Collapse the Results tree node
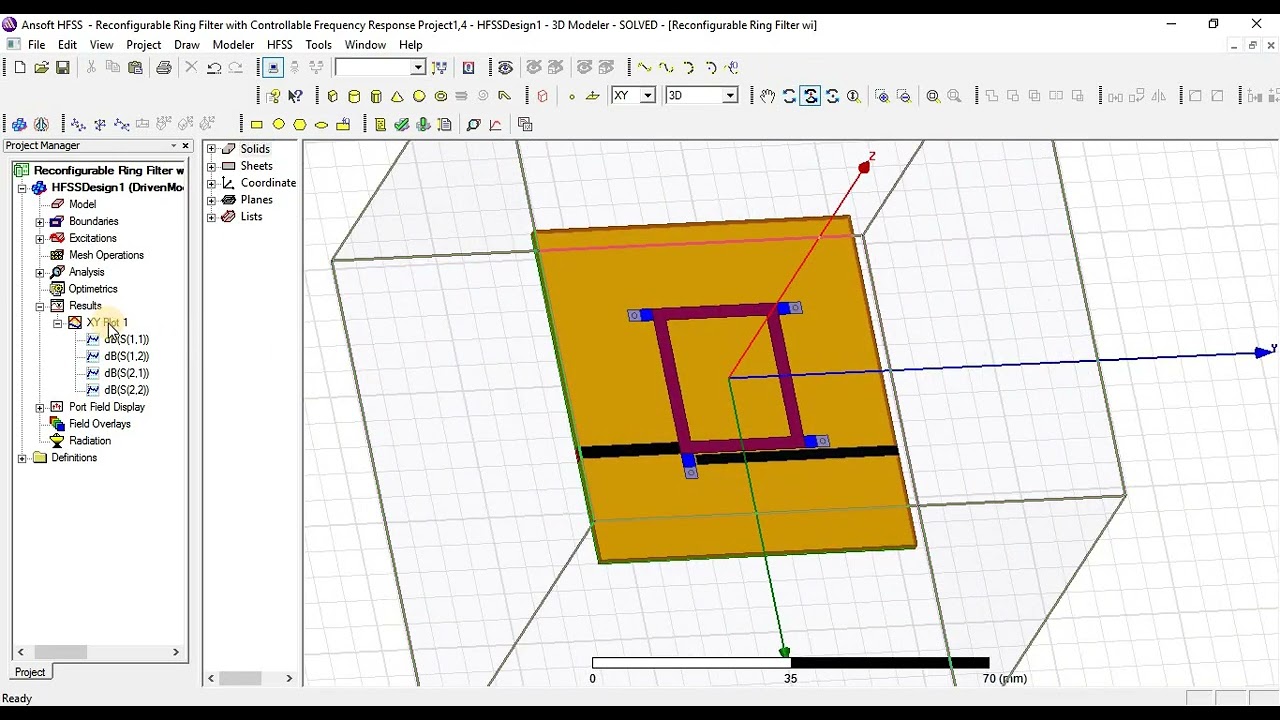Viewport: 1280px width, 720px height. (40, 306)
